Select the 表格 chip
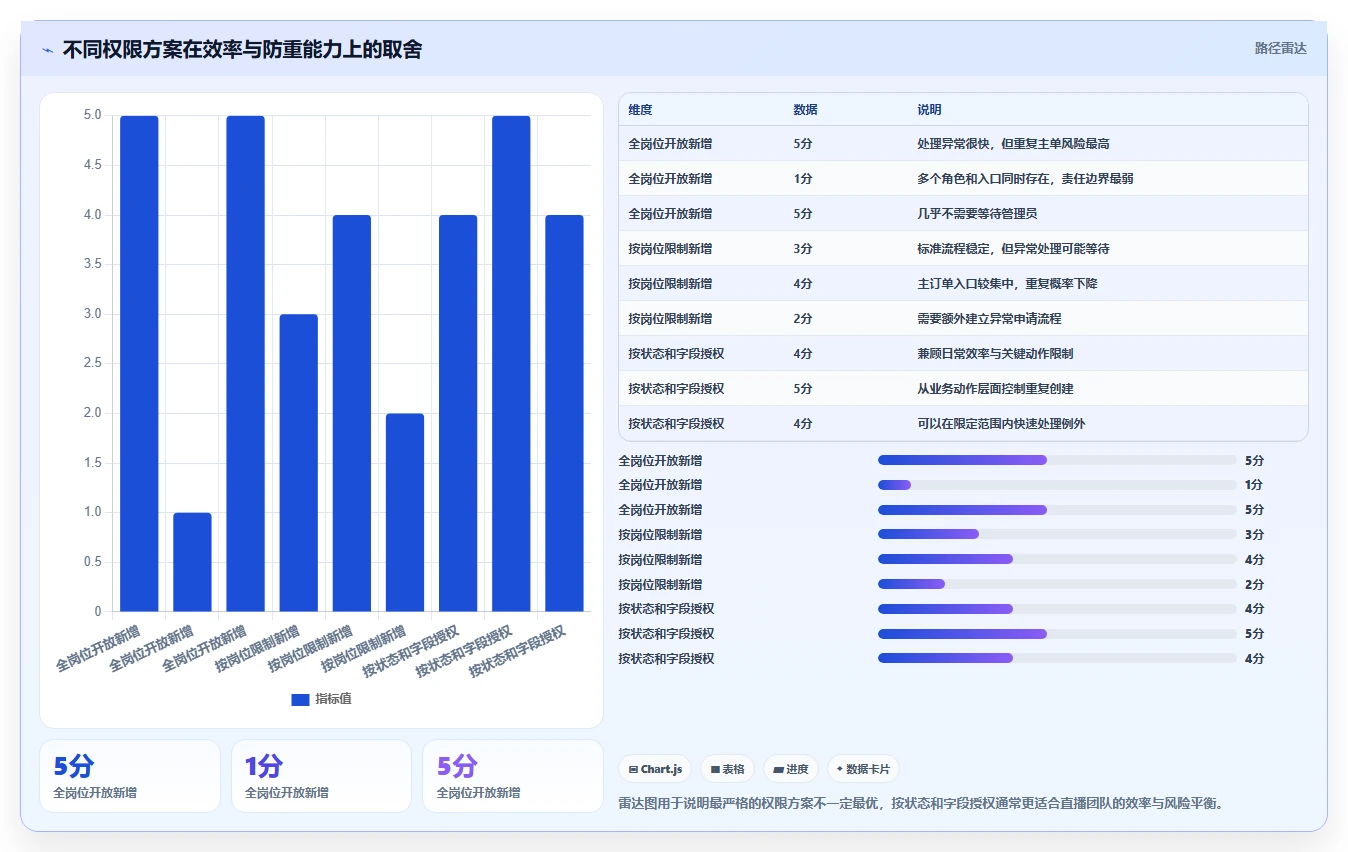The image size is (1348, 852). [x=727, y=769]
